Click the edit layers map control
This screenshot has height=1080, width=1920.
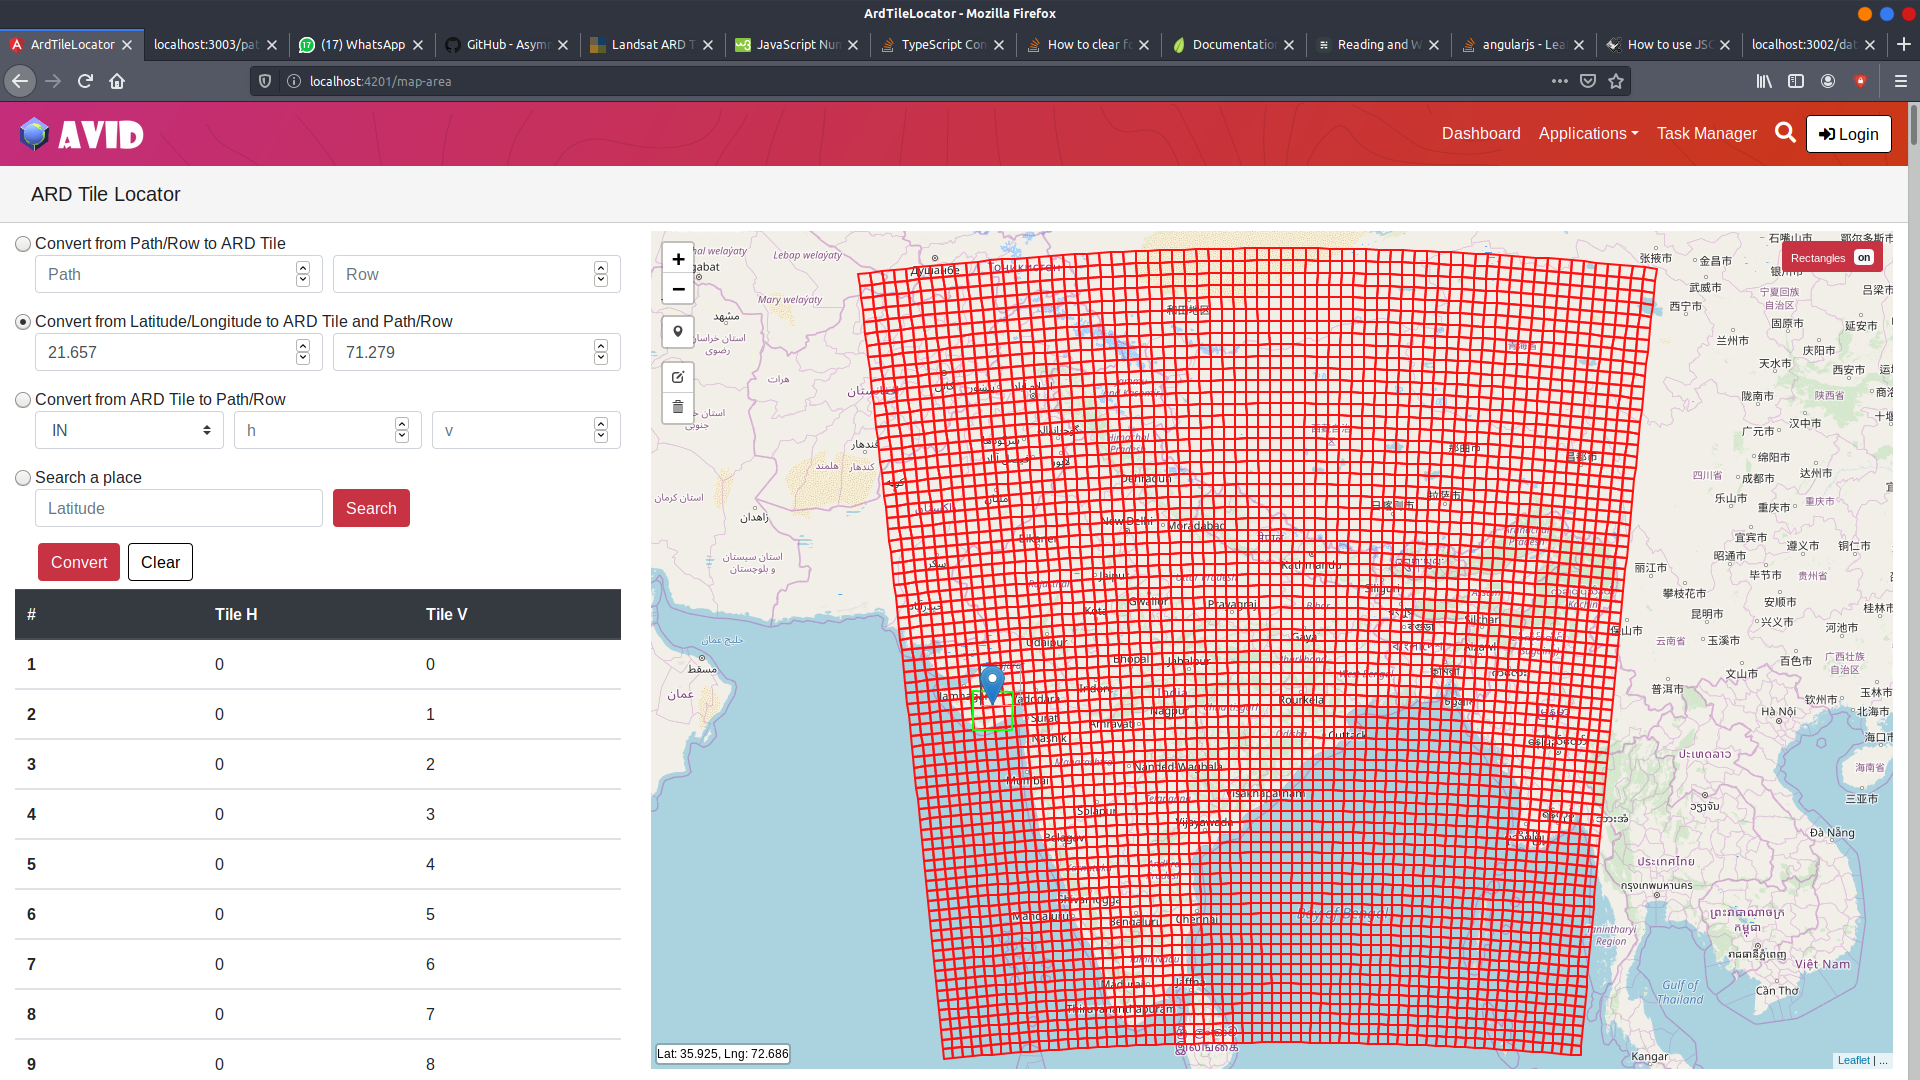pyautogui.click(x=678, y=377)
